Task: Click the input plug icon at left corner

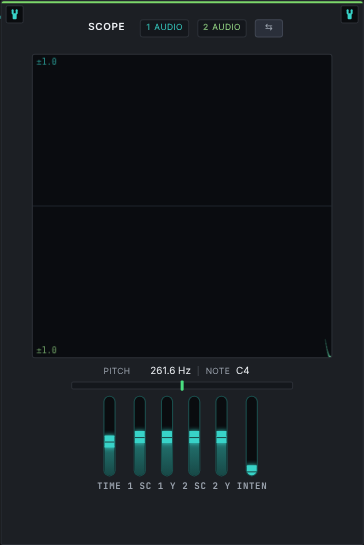Action: pos(15,14)
